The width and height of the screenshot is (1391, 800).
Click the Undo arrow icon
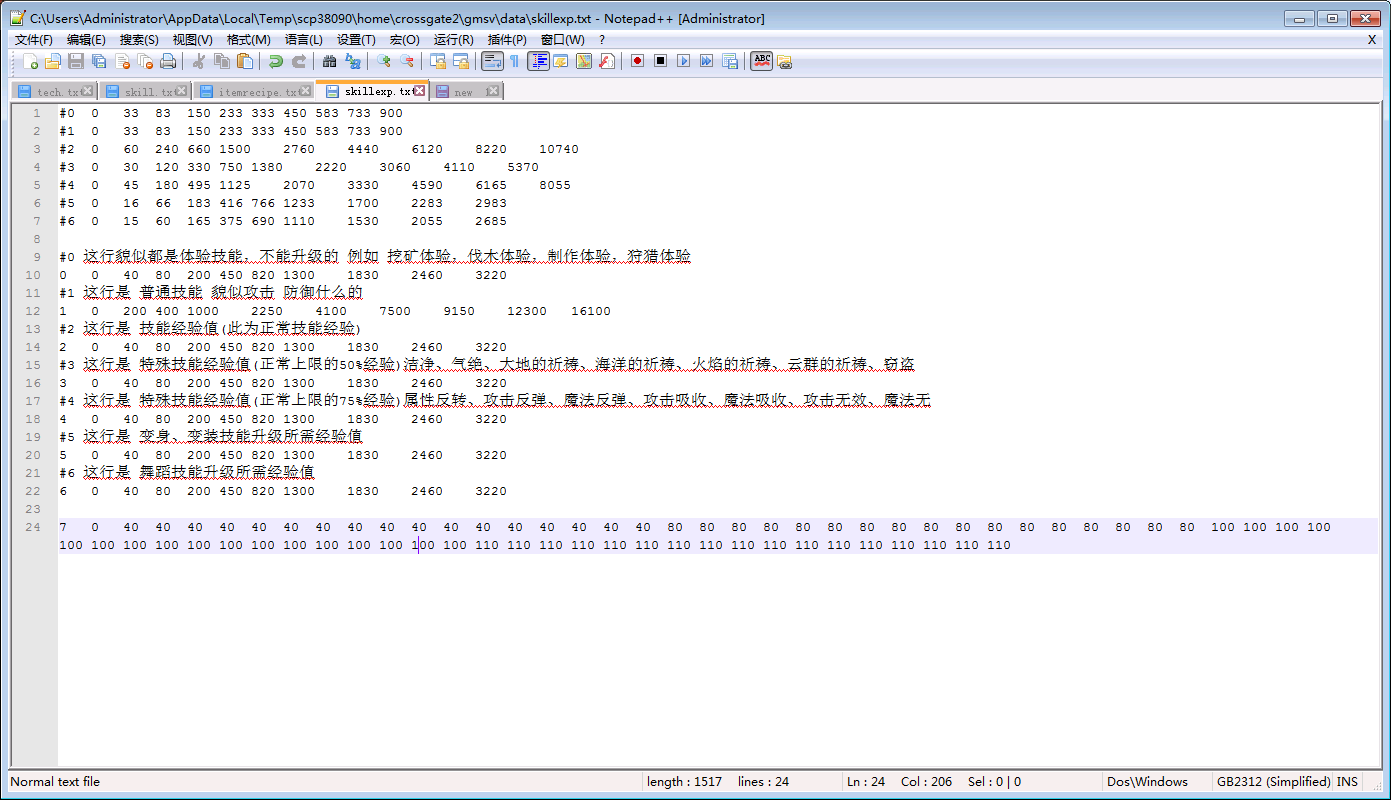pos(275,62)
